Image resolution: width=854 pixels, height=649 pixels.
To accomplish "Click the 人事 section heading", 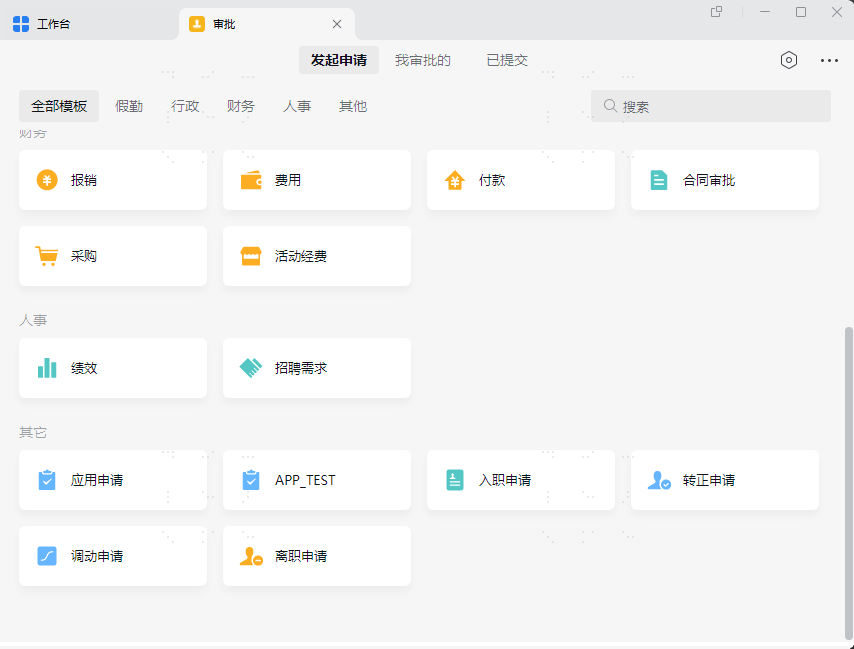I will [33, 320].
